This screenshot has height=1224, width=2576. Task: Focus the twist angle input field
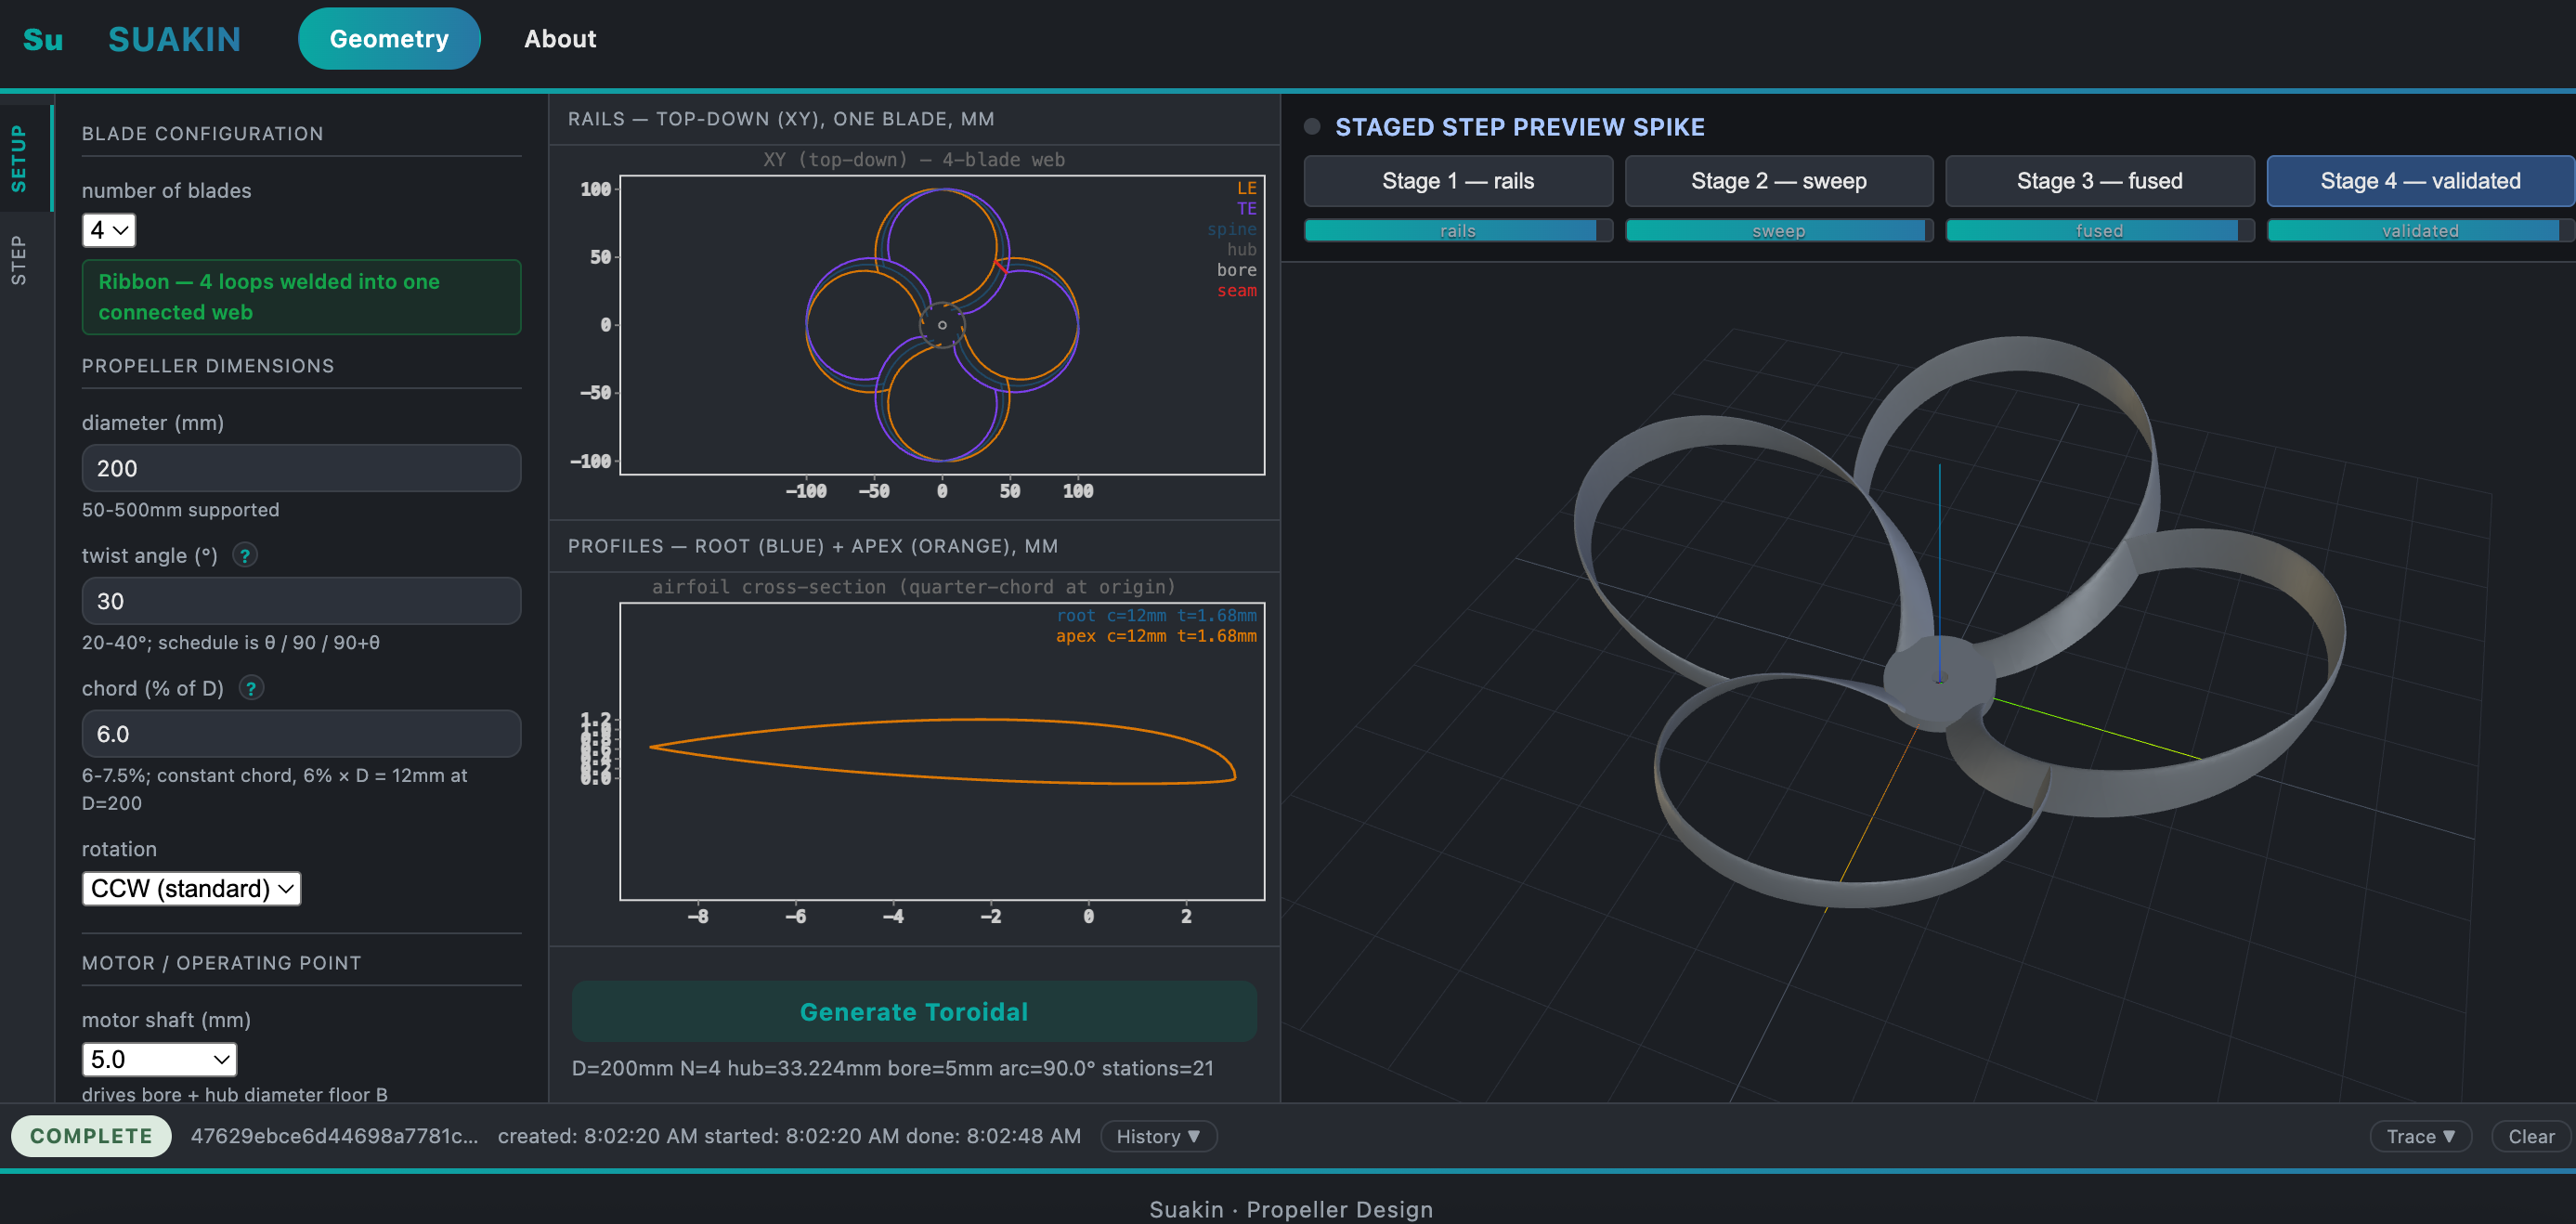tap(301, 601)
